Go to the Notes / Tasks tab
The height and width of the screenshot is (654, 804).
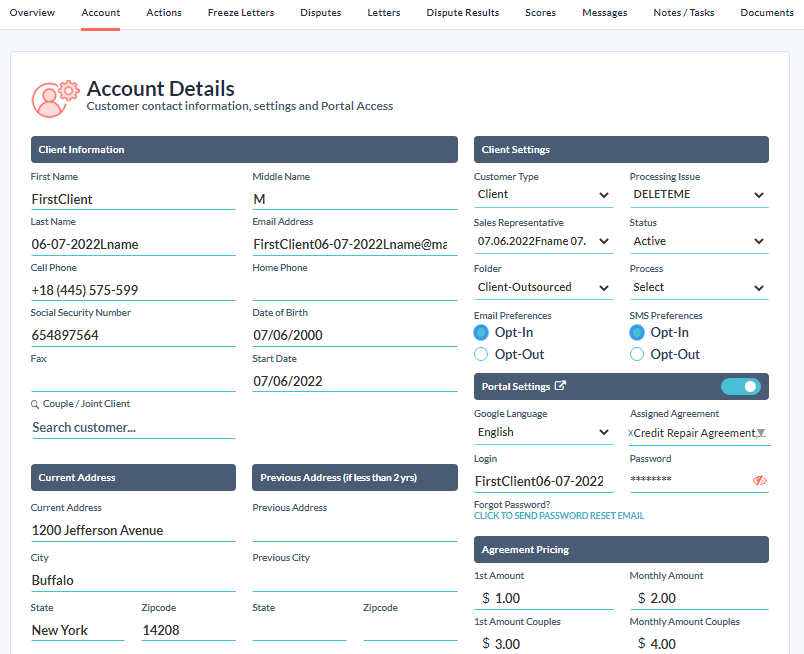pos(684,13)
